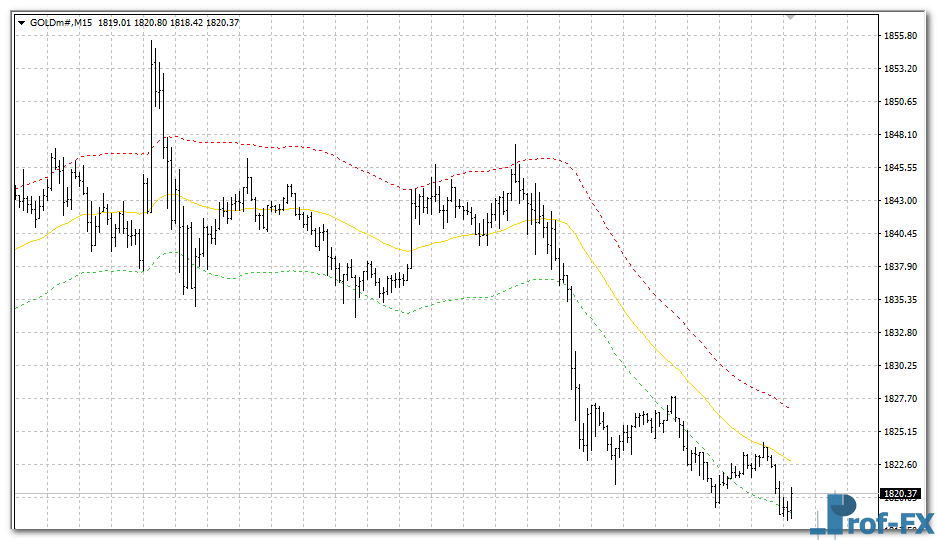Image resolution: width=937 pixels, height=540 pixels.
Task: Click the last price bar on the chart
Action: click(x=791, y=503)
